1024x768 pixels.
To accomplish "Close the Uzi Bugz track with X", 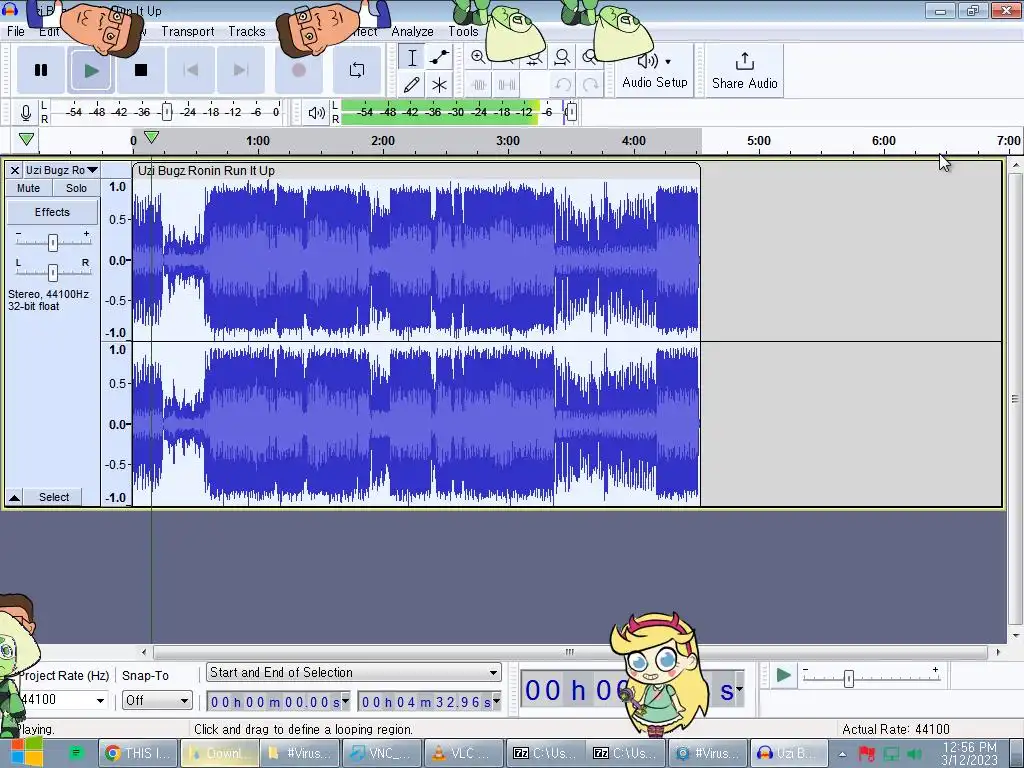I will [14, 170].
